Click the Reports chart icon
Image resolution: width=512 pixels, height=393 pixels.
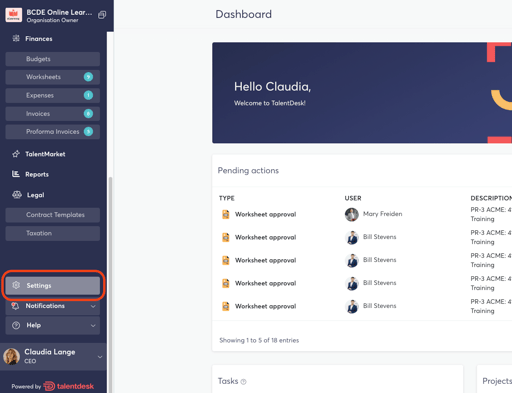[16, 174]
